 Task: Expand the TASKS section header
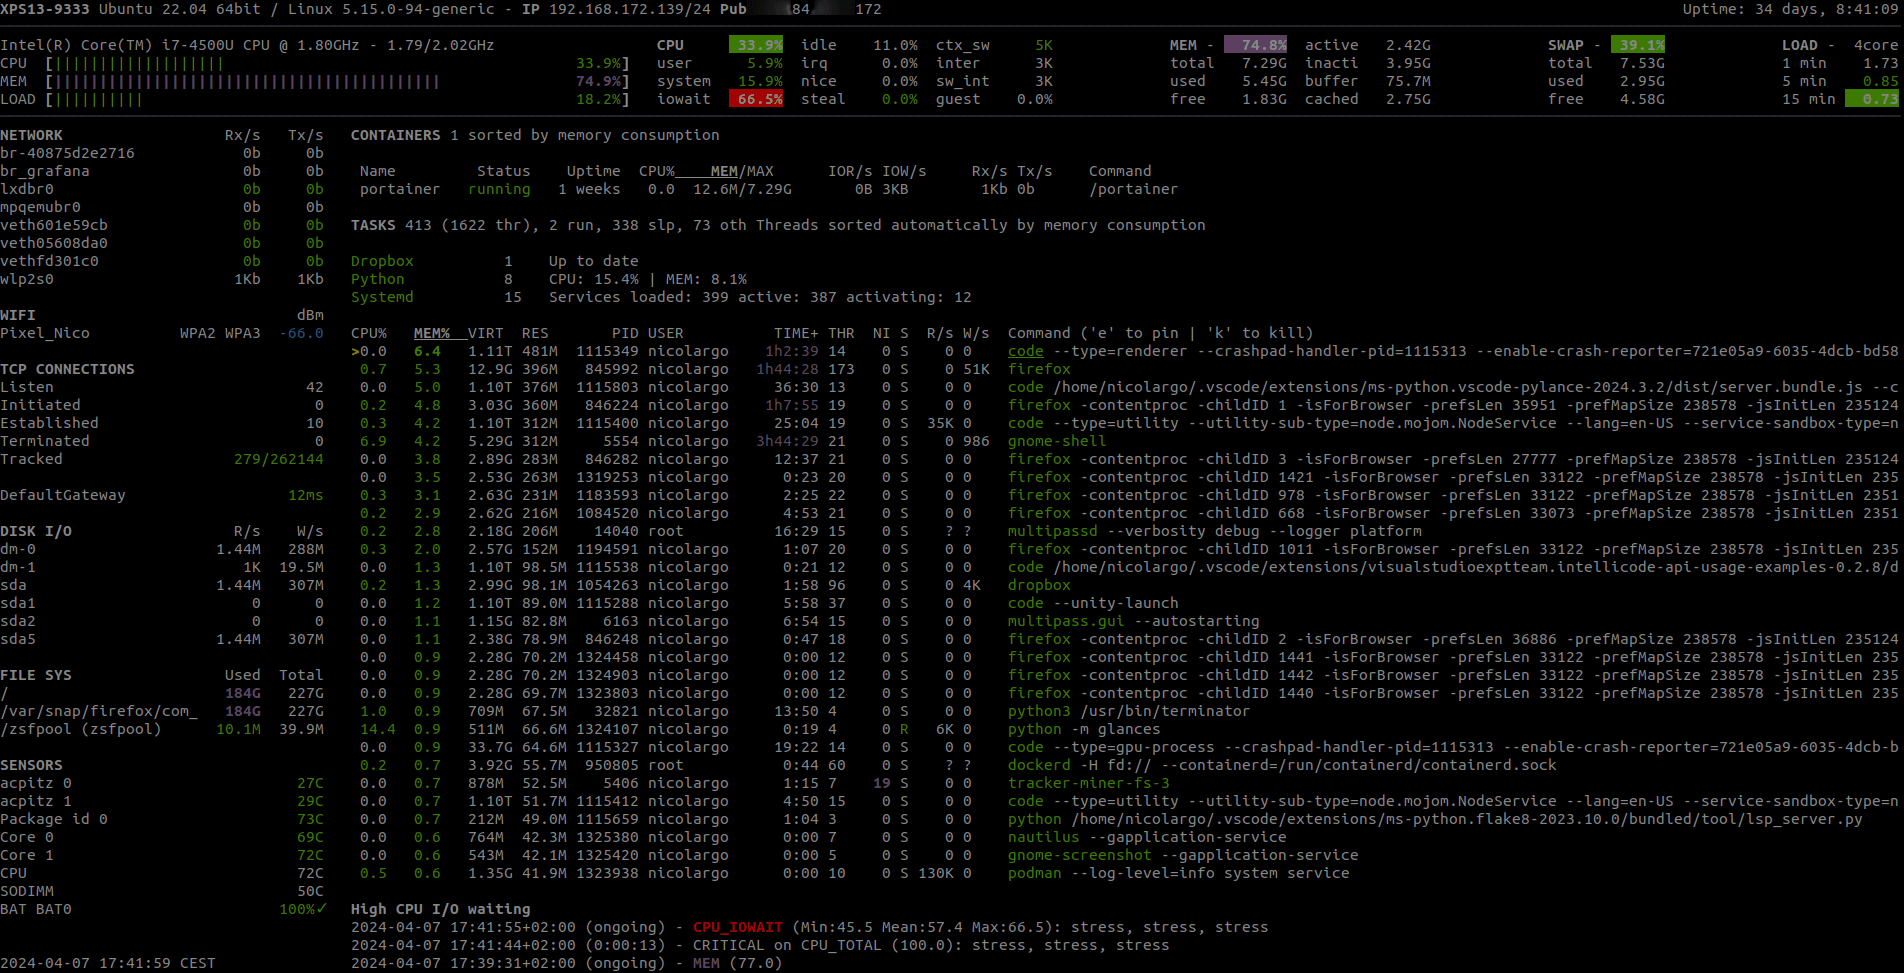(x=372, y=224)
